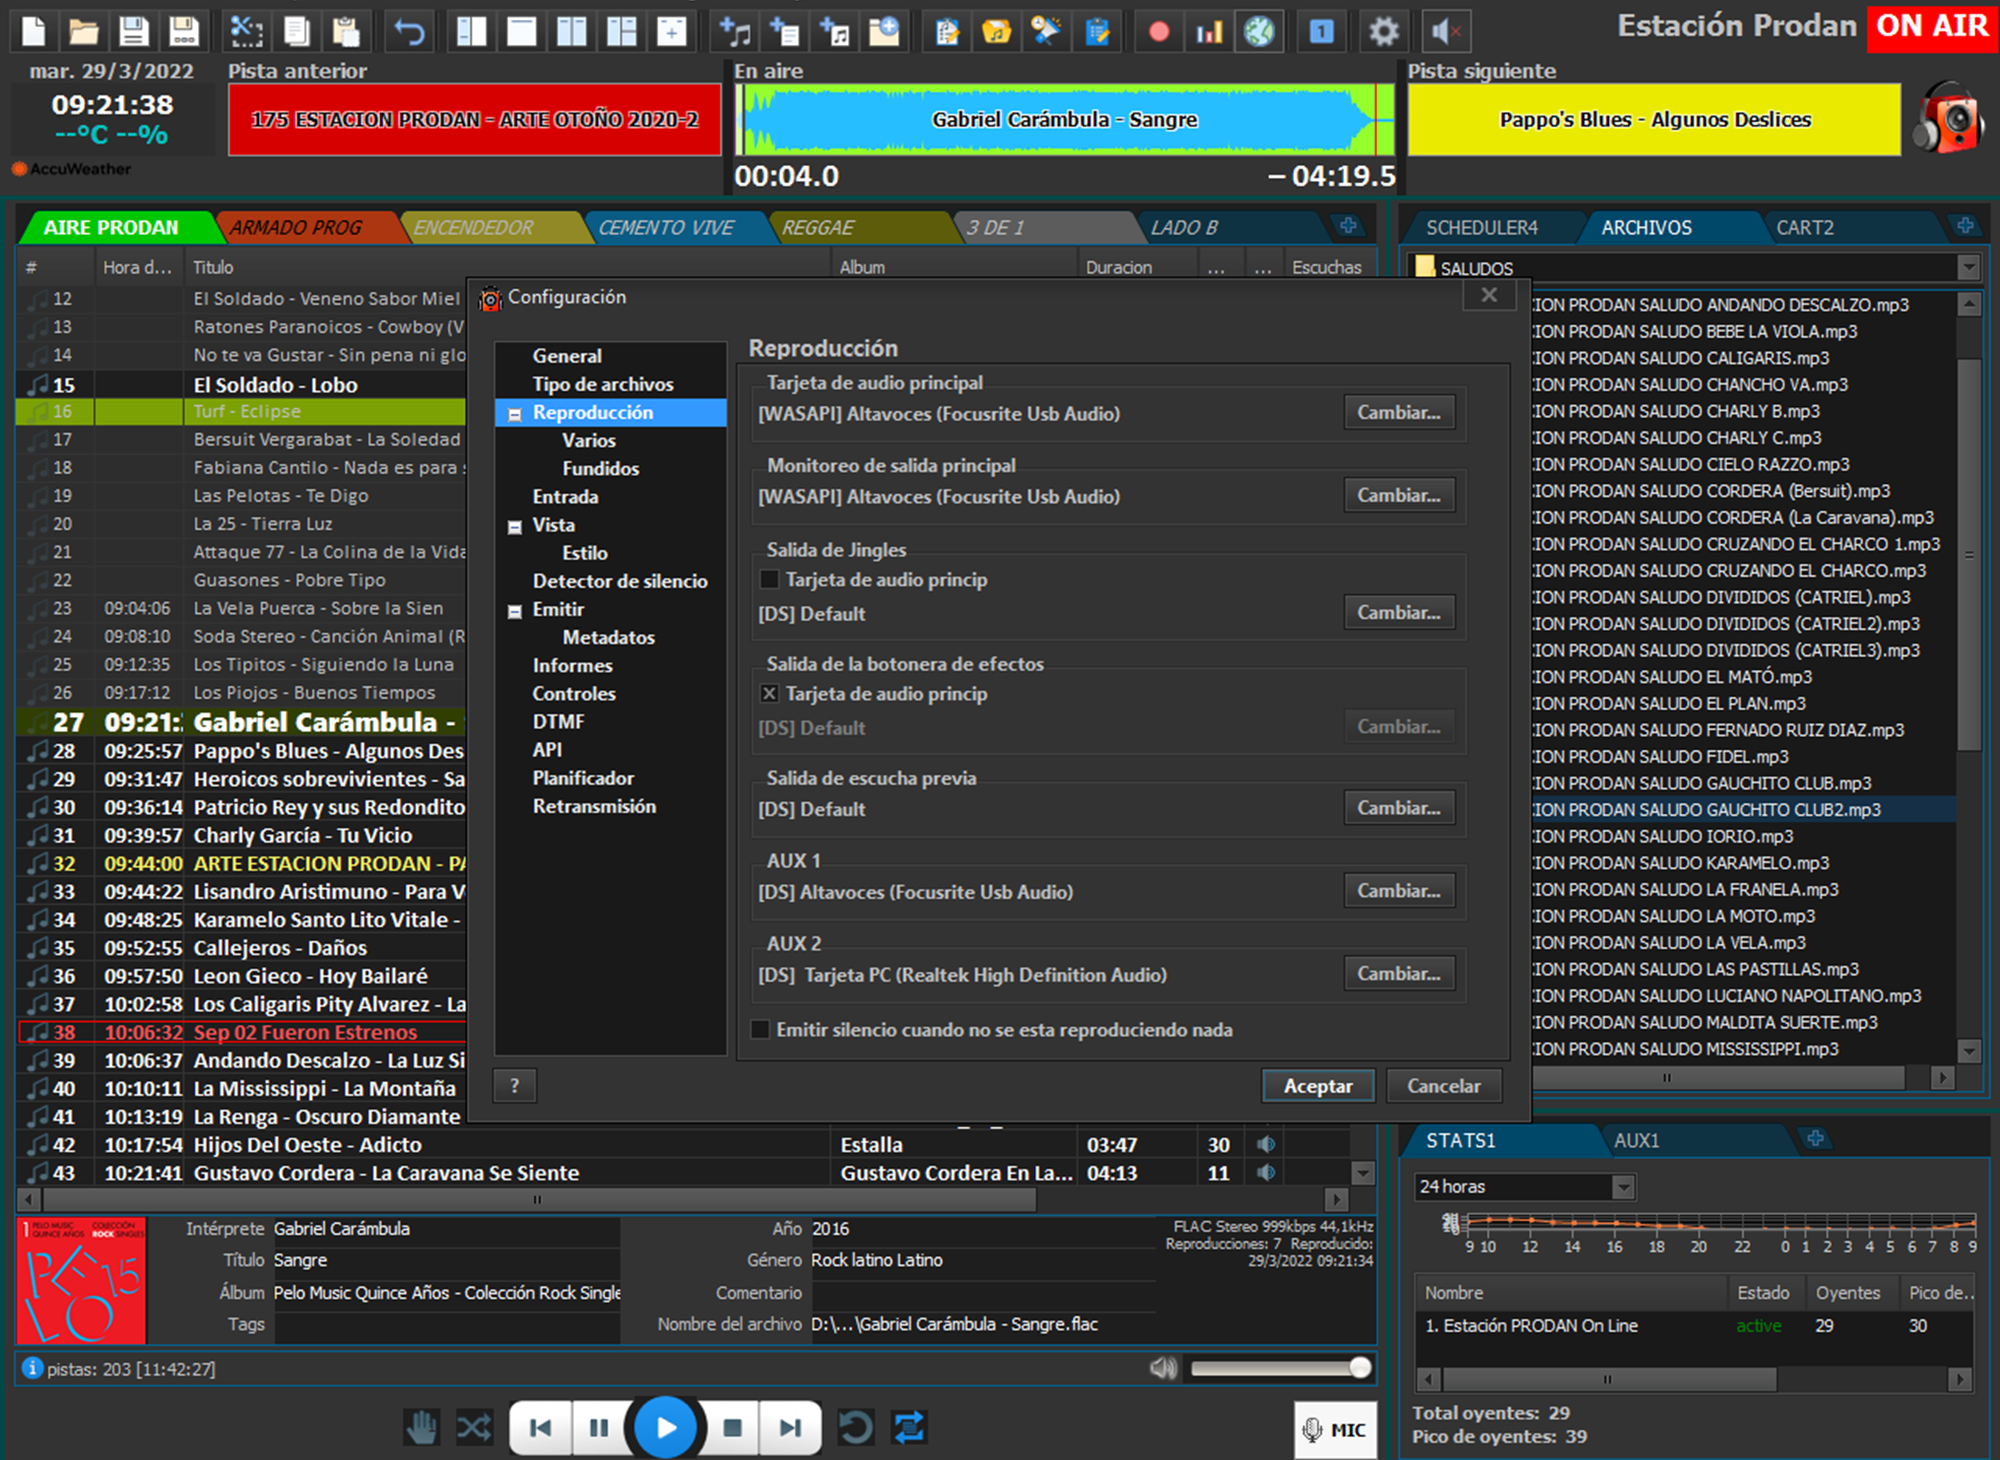Click the circular restart arrow icon
The height and width of the screenshot is (1460, 2000).
click(856, 1427)
